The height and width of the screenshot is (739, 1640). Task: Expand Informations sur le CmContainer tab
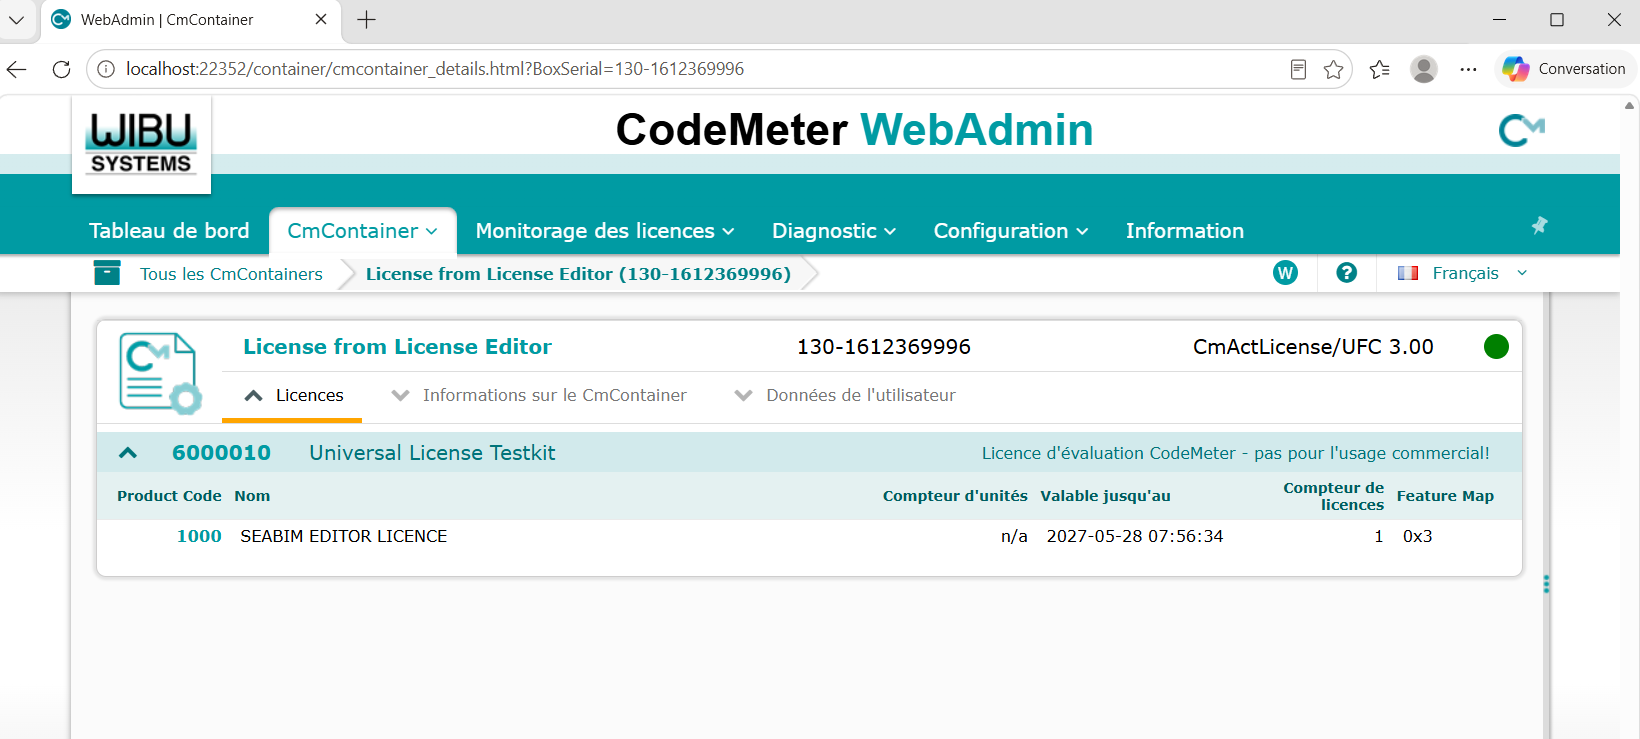pos(539,396)
